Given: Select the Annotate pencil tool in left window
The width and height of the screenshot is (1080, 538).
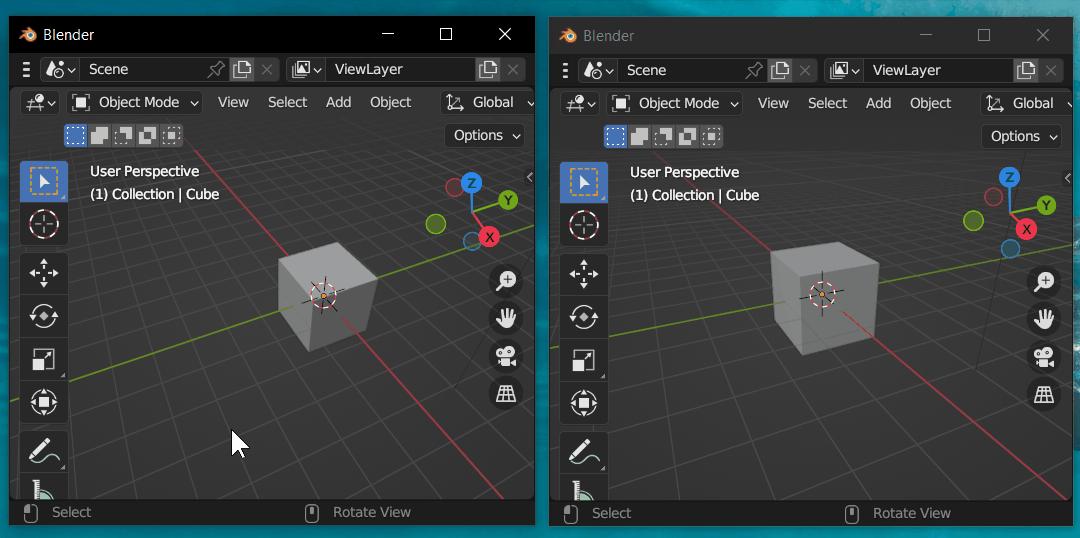Looking at the screenshot, I should tap(44, 451).
